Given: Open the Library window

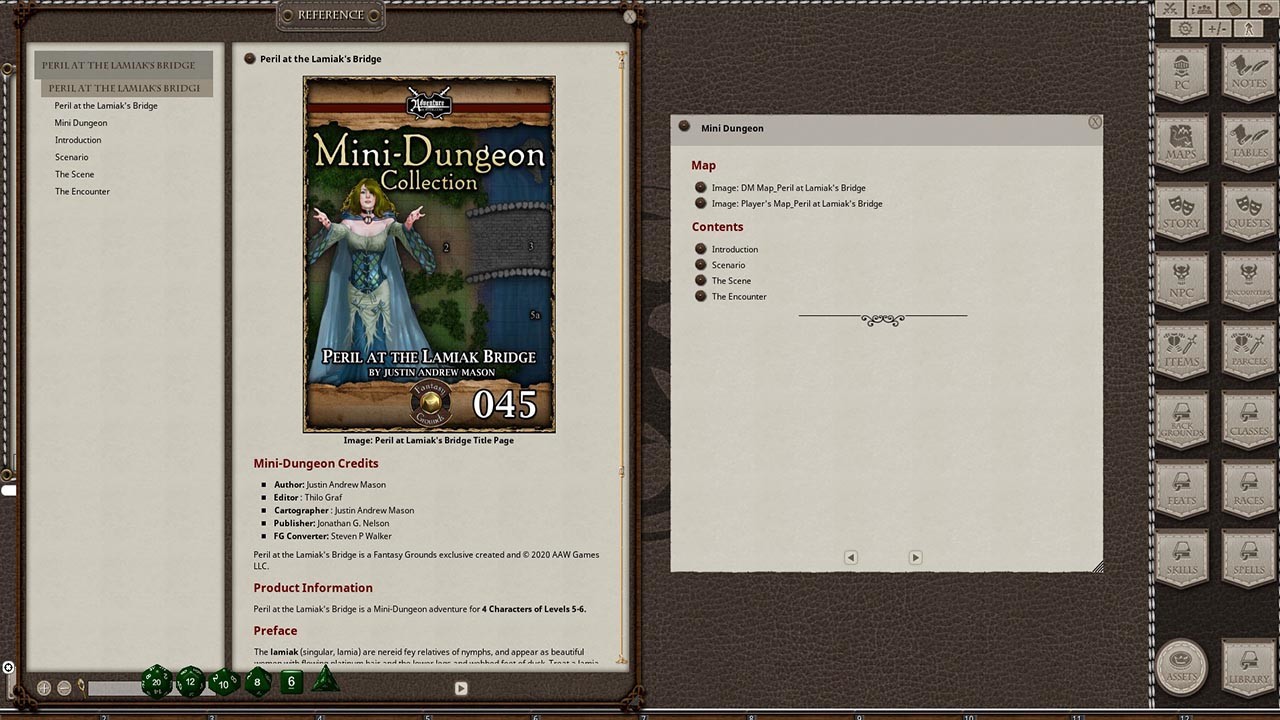Looking at the screenshot, I should [1247, 668].
